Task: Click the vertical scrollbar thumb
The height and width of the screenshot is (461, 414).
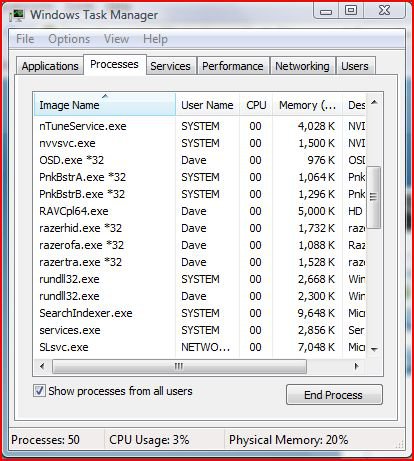Action: coord(373,197)
